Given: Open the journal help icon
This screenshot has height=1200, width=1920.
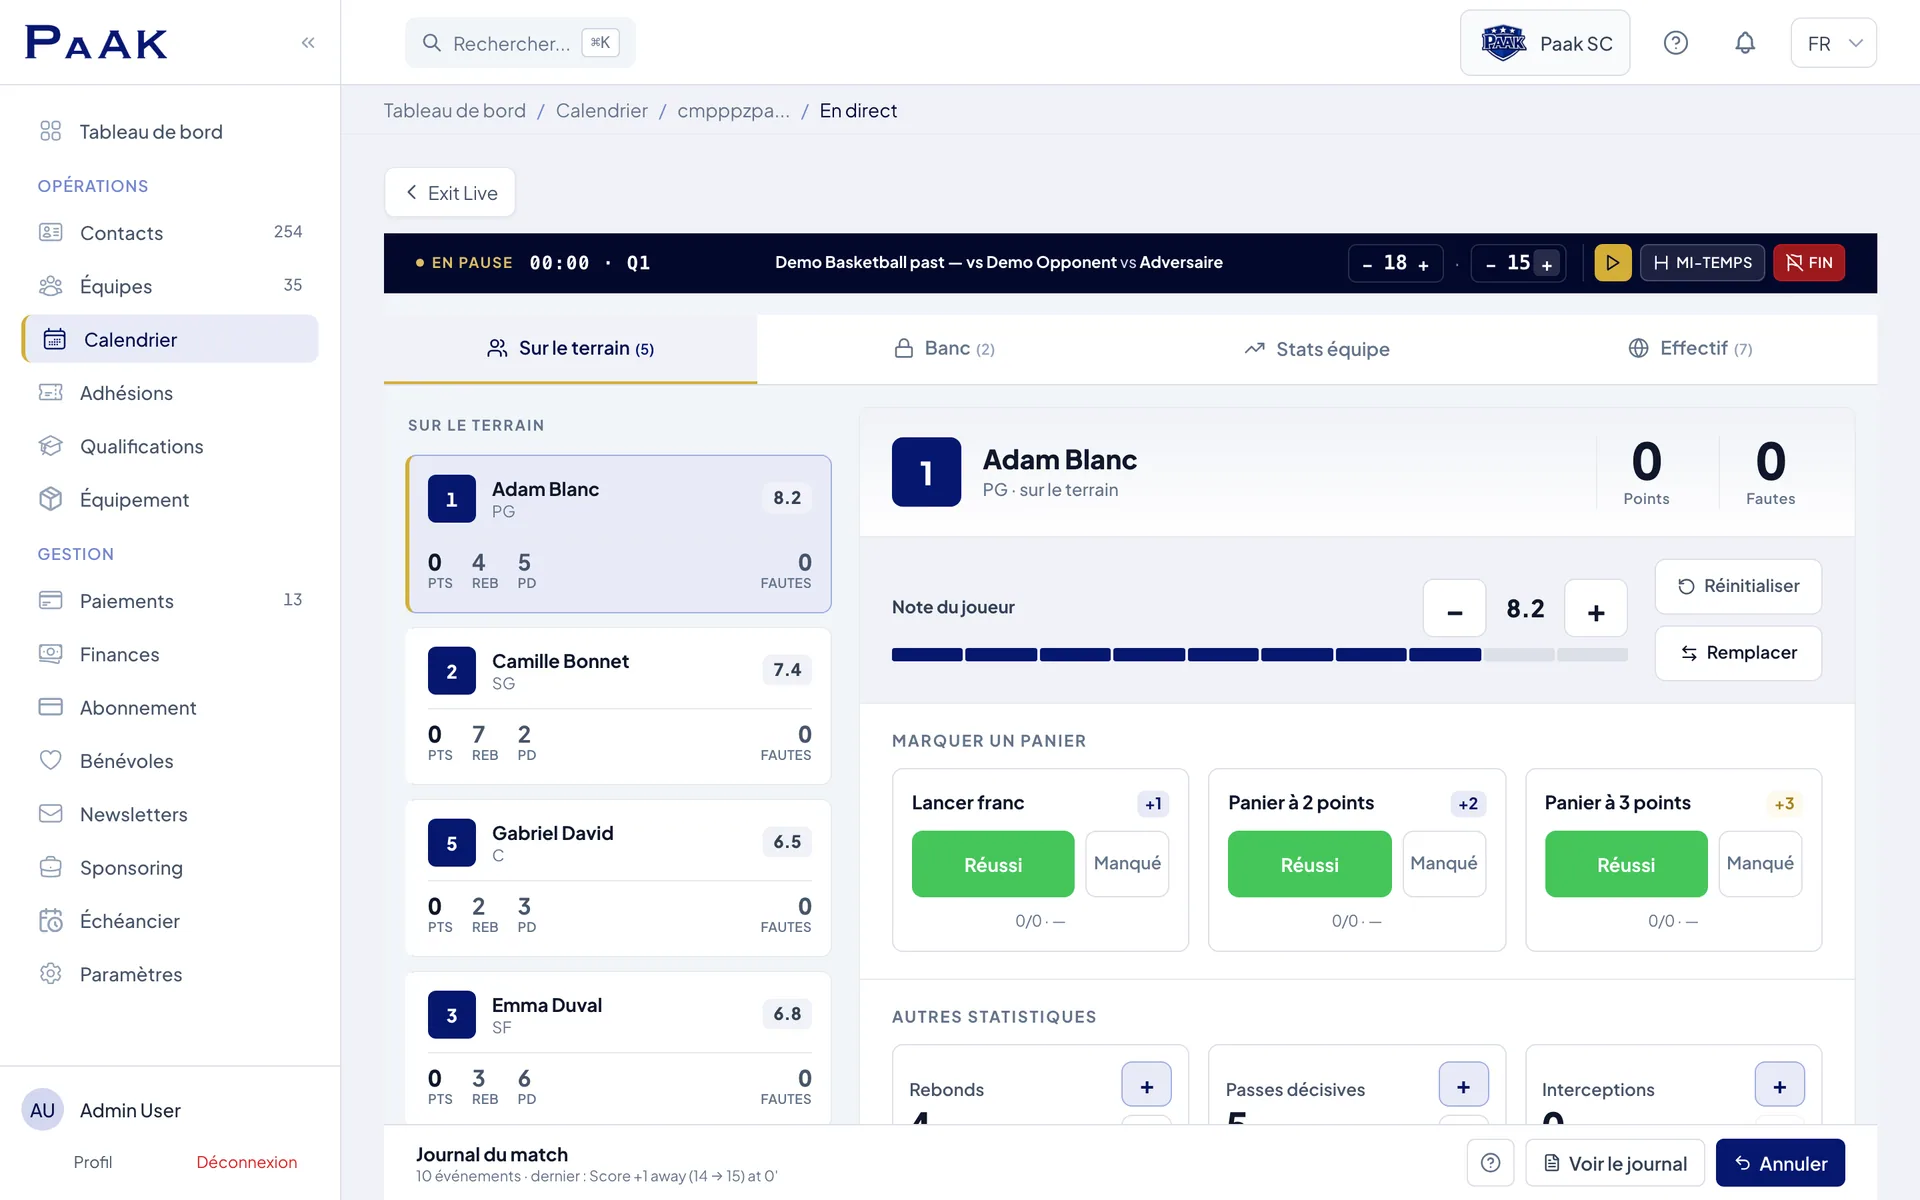Looking at the screenshot, I should coord(1490,1163).
